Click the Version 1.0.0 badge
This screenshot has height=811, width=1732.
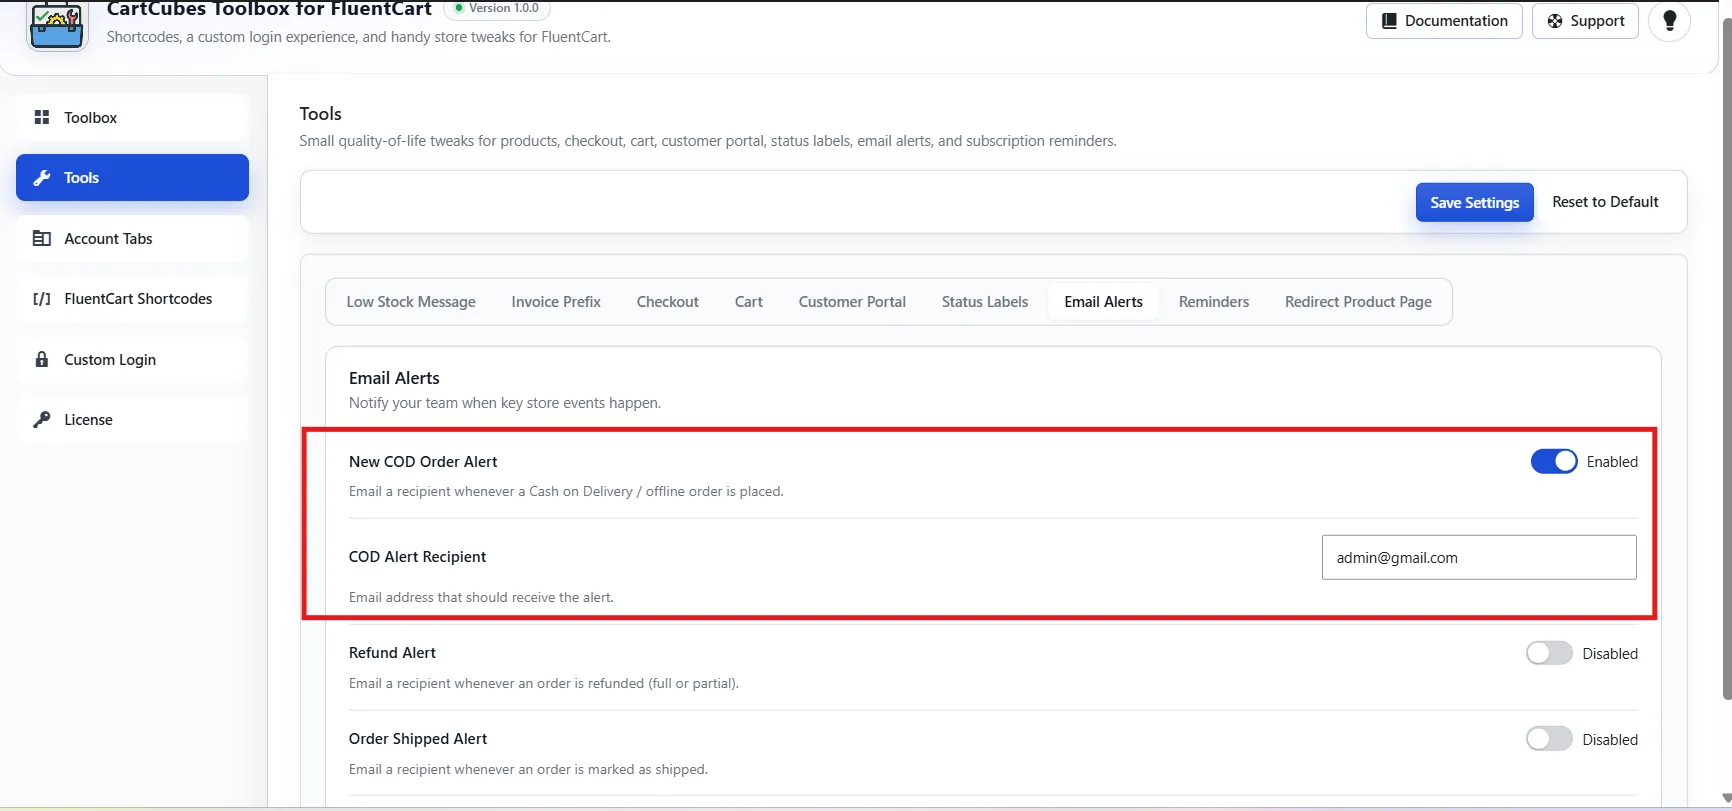tap(497, 9)
